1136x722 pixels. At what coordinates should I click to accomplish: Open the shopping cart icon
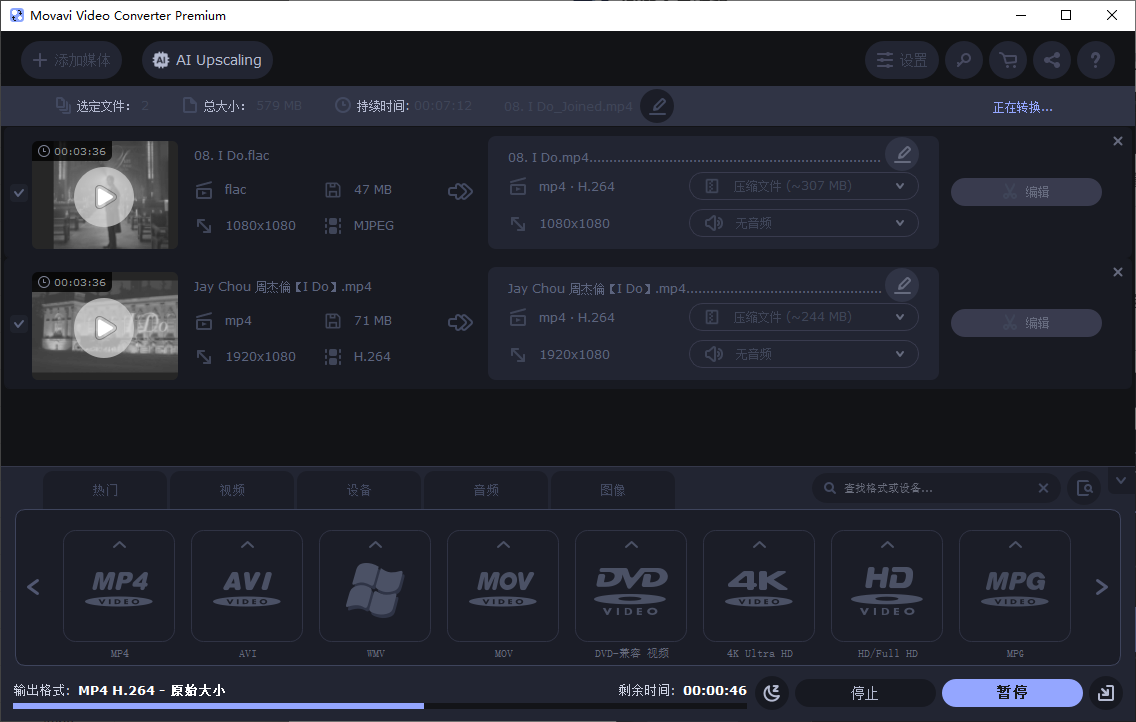1008,60
